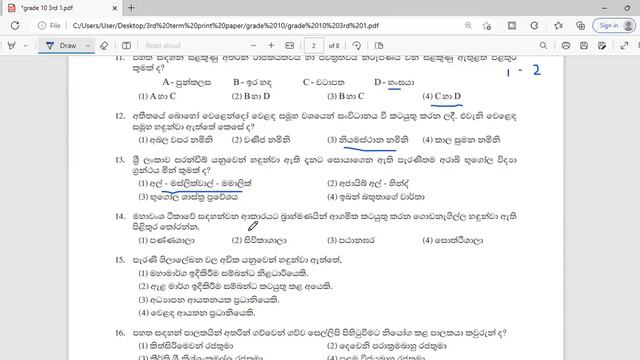
Task: Reload the page with the refresh icon
Action: (x=15, y=25)
